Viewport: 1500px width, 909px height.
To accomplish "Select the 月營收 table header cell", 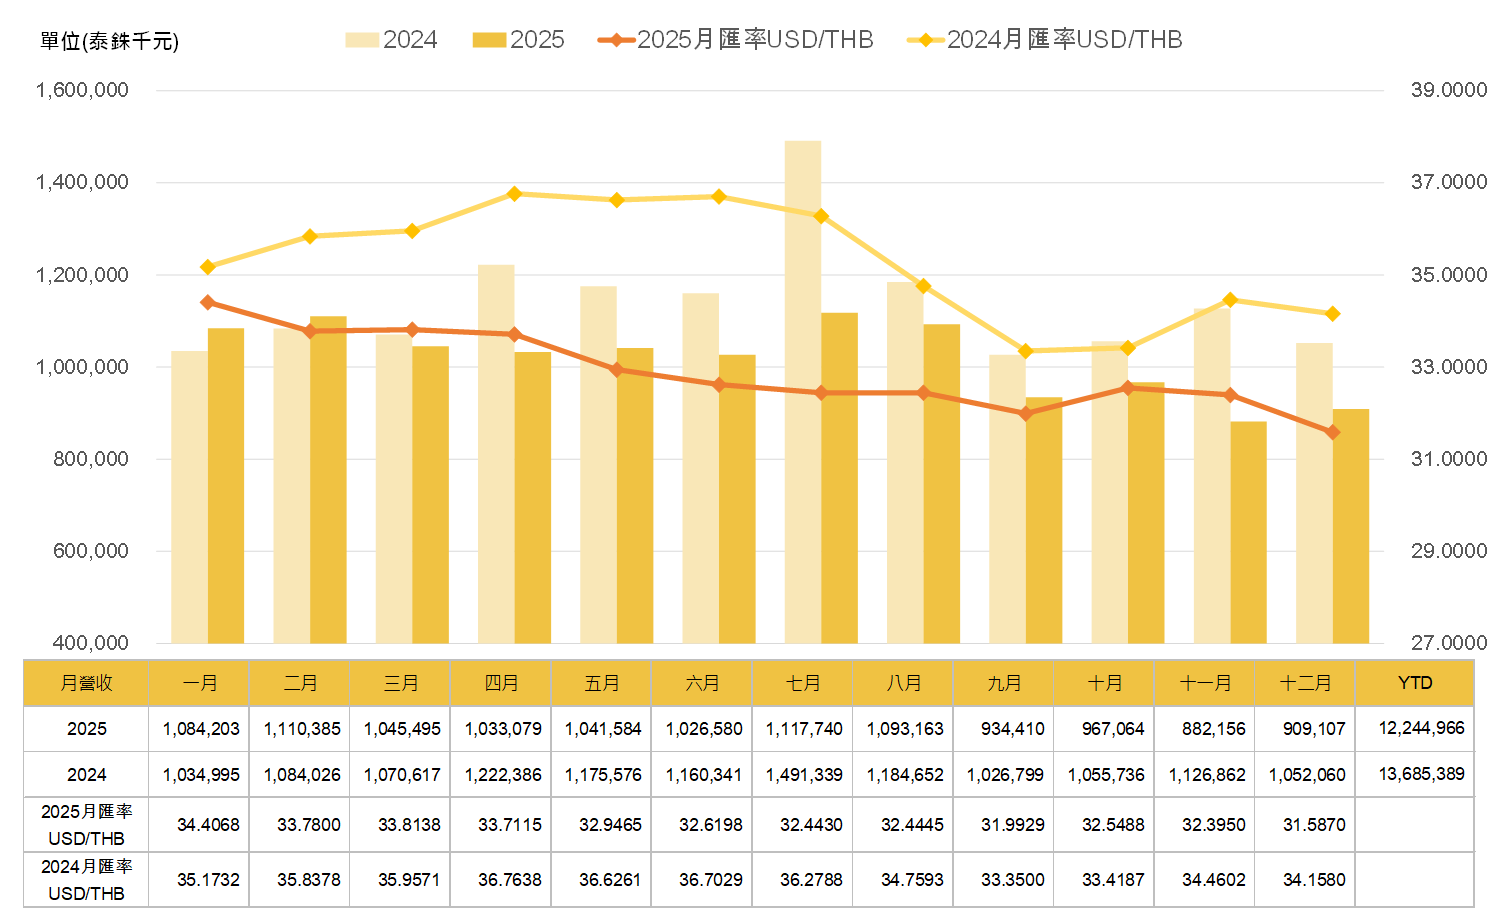I will 86,683.
